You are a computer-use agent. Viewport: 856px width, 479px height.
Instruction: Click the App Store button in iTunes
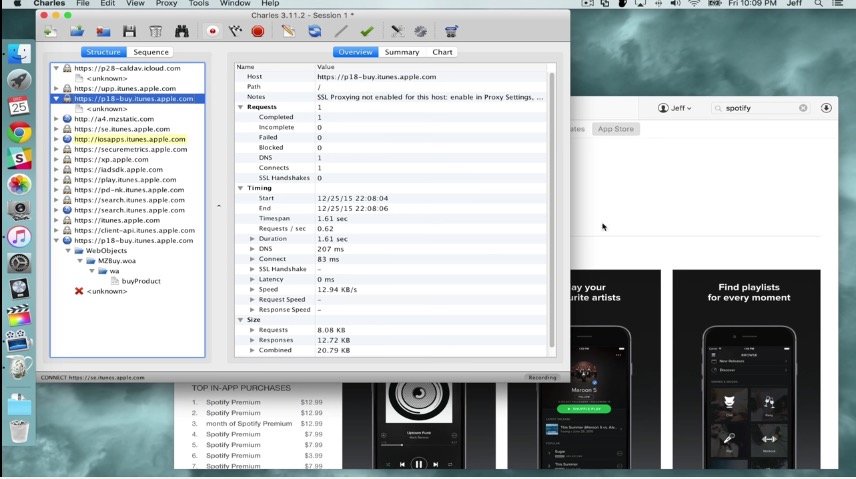pos(615,129)
